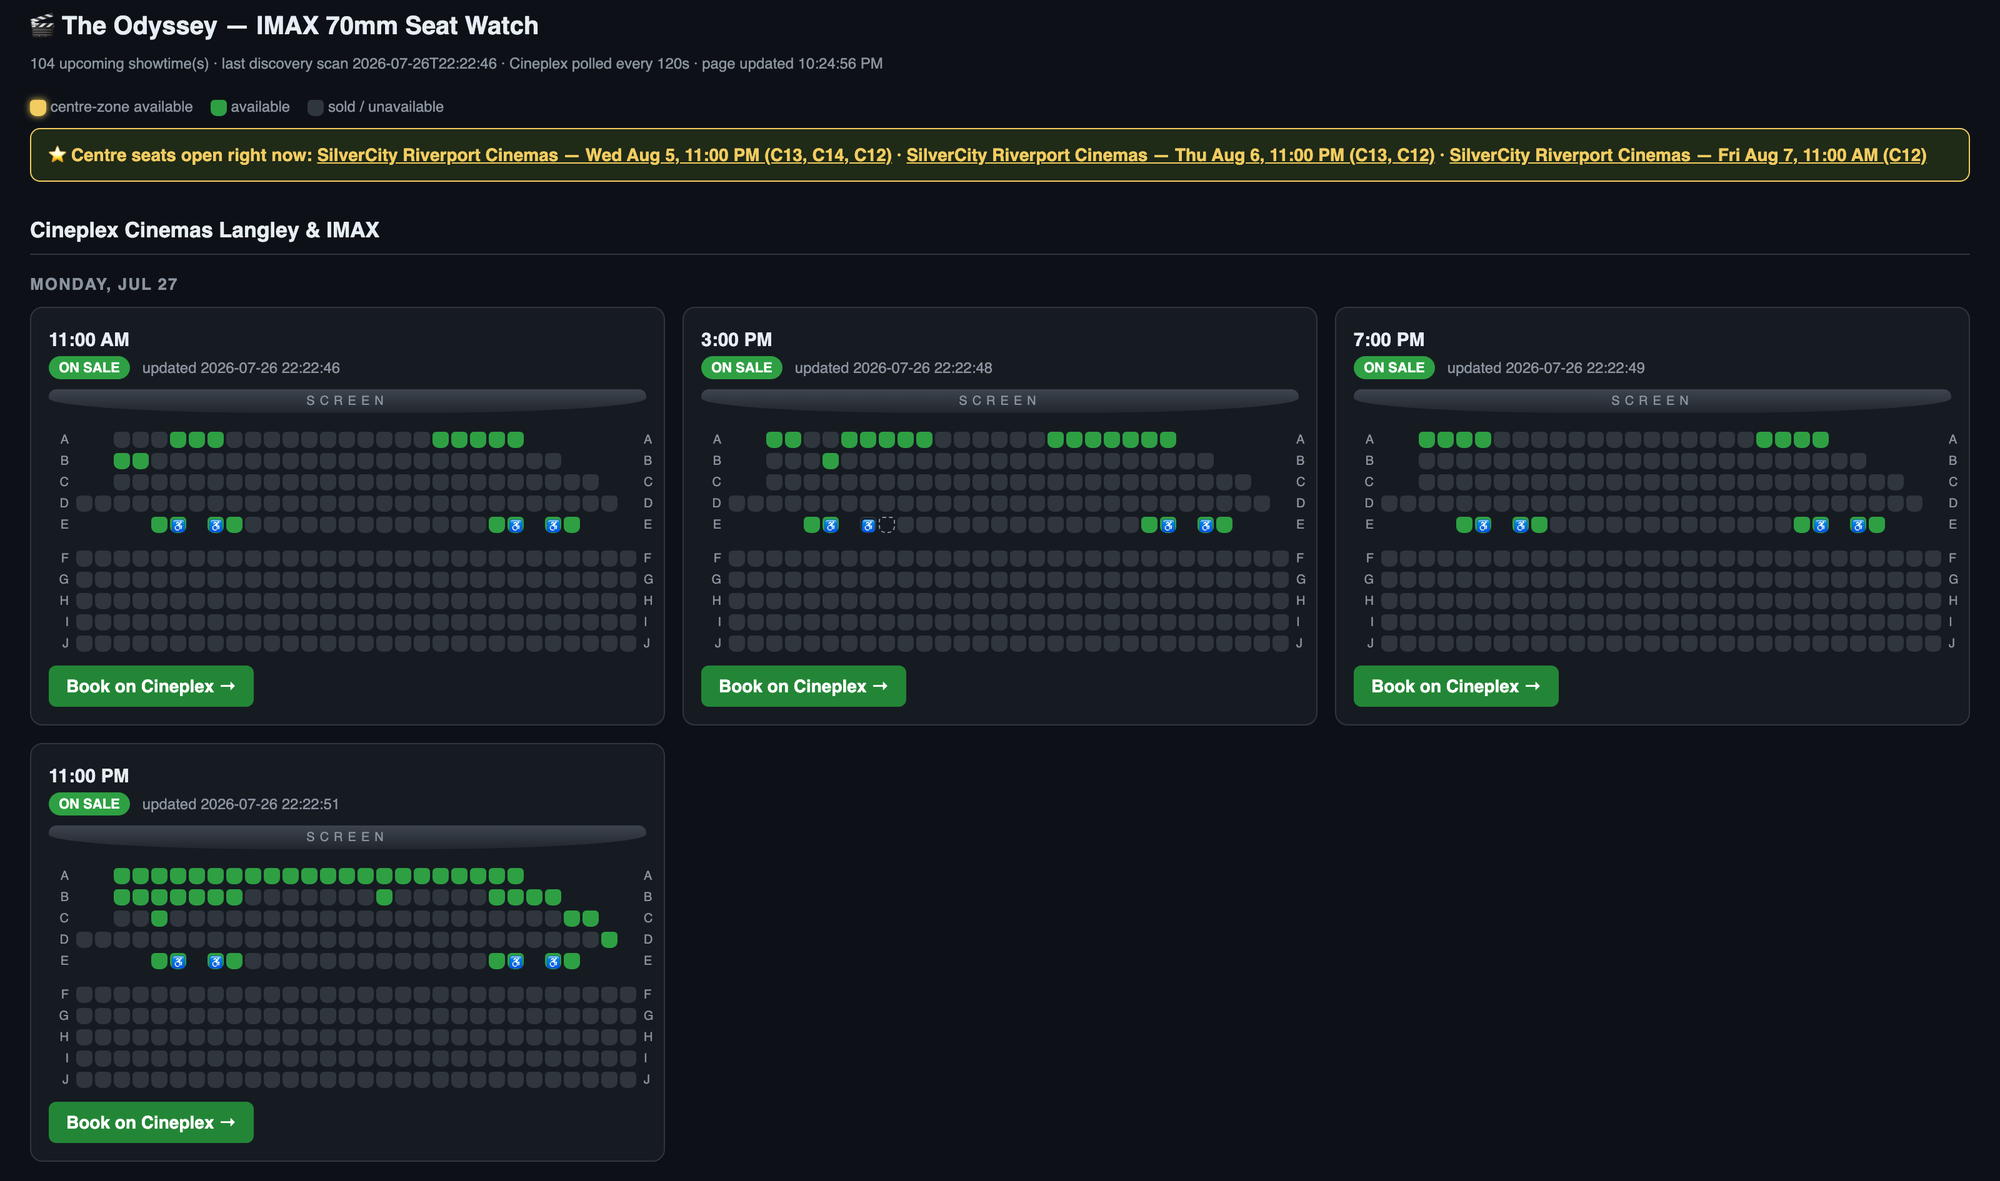Pick the only green seat in 11:00 PM row D
Viewport: 2000px width, 1181px height.
pos(609,940)
